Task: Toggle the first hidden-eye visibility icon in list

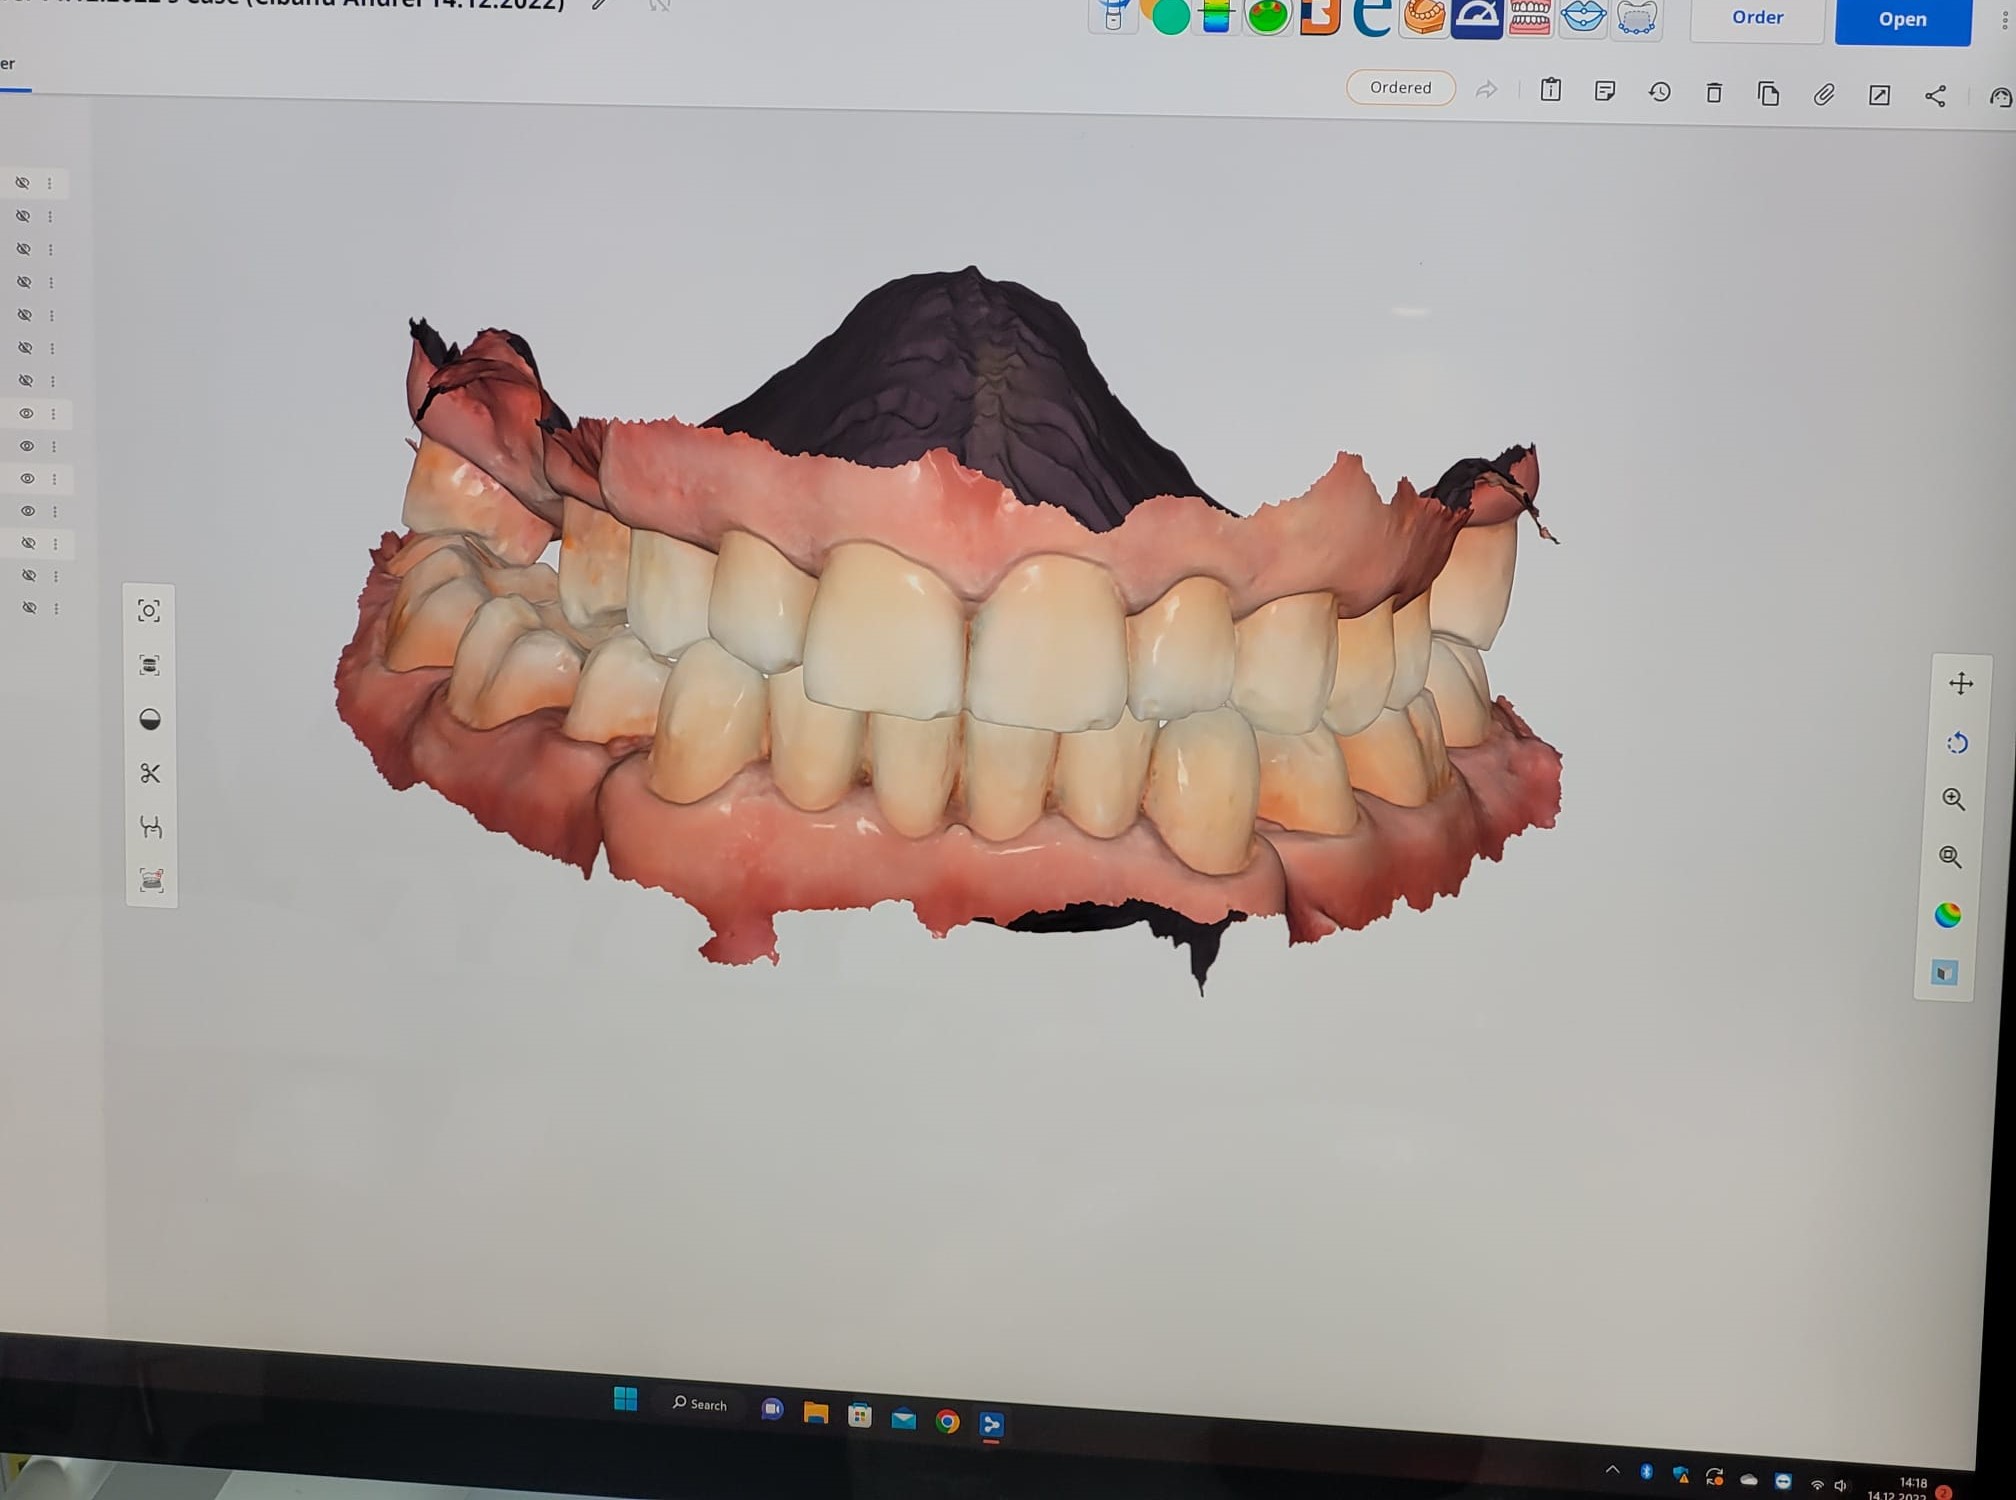Action: 22,183
